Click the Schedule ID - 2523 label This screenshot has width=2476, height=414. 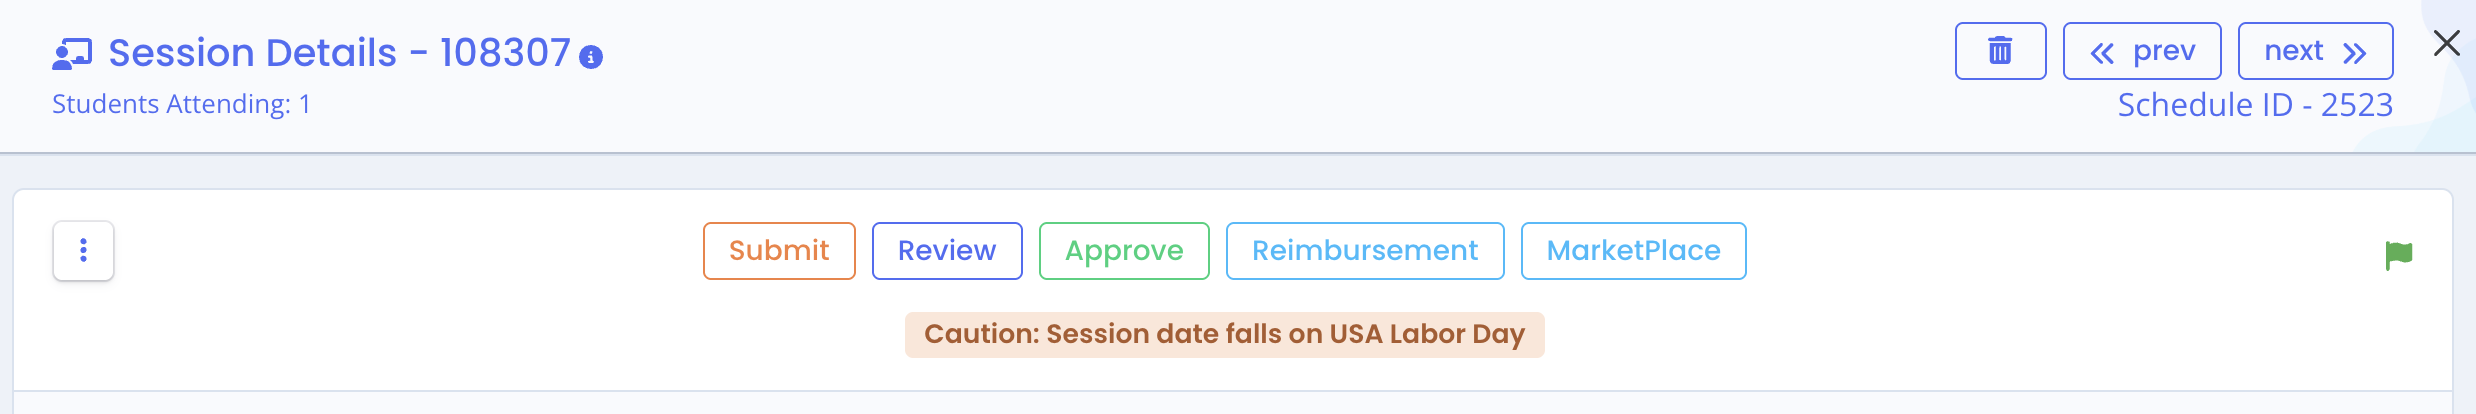tap(2255, 105)
